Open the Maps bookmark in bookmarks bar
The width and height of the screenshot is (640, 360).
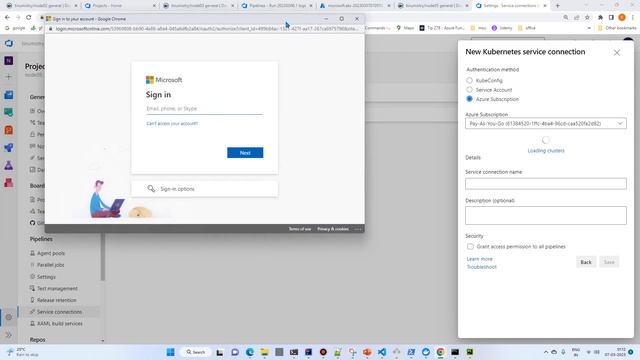[405, 28]
